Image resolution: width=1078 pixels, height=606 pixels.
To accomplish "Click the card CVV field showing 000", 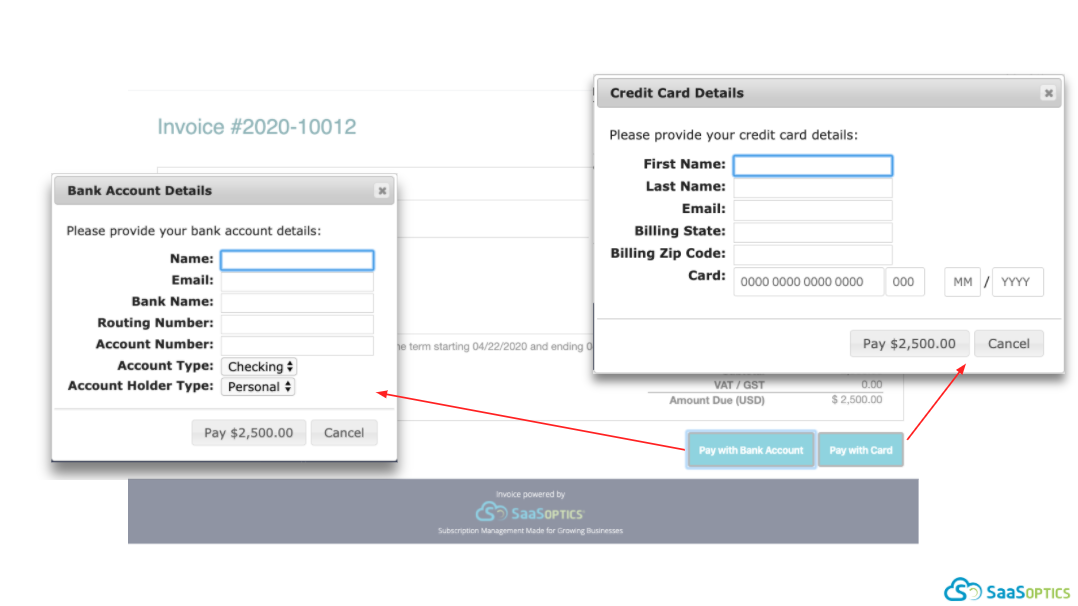I will pyautogui.click(x=905, y=282).
